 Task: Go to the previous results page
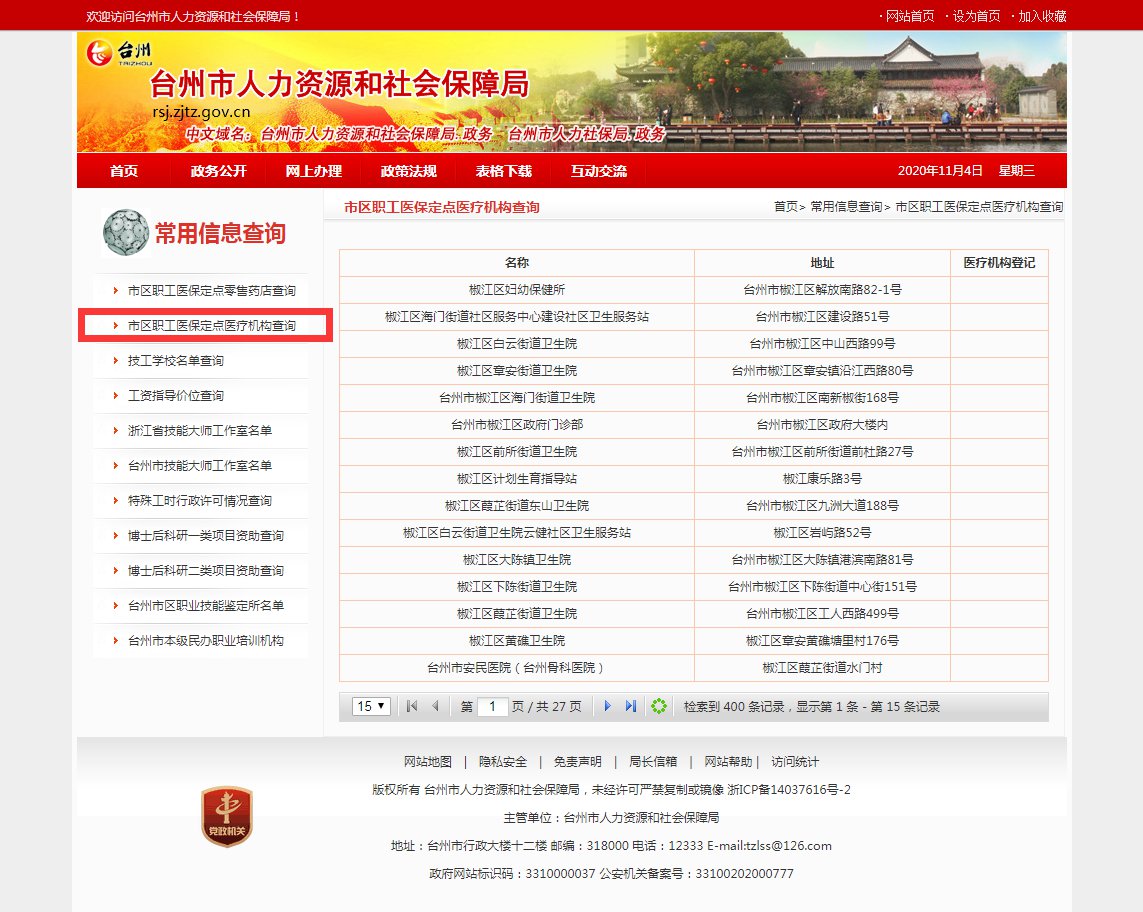(x=435, y=707)
